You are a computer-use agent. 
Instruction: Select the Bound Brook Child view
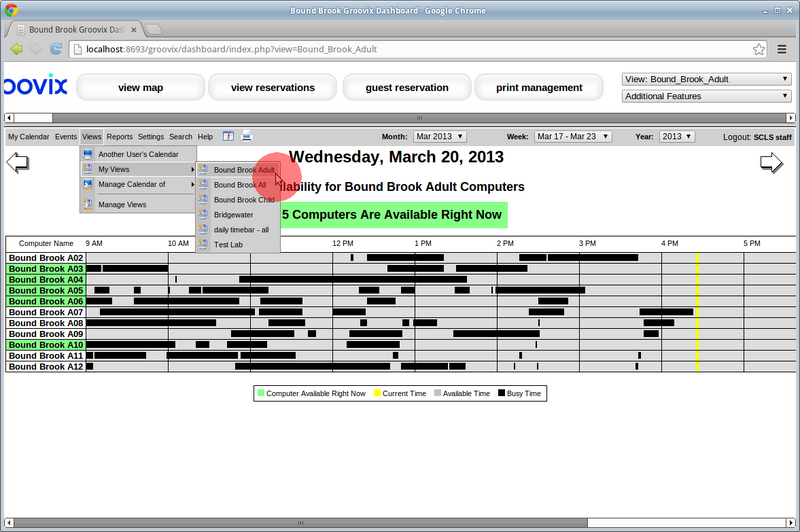[x=238, y=200]
